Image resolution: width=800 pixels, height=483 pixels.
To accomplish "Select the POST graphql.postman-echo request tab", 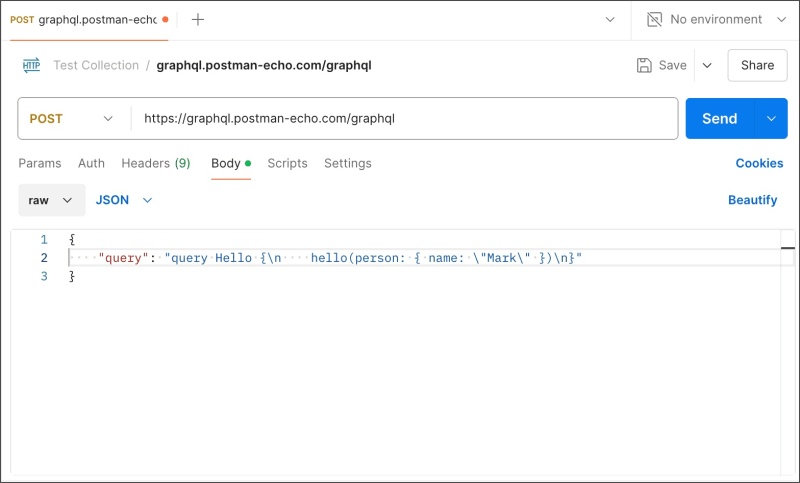I will pos(89,19).
